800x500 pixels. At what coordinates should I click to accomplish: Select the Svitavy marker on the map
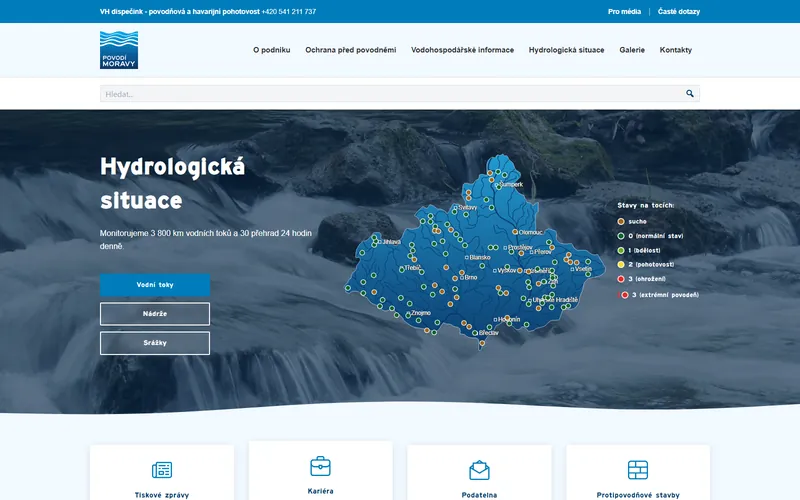click(456, 208)
